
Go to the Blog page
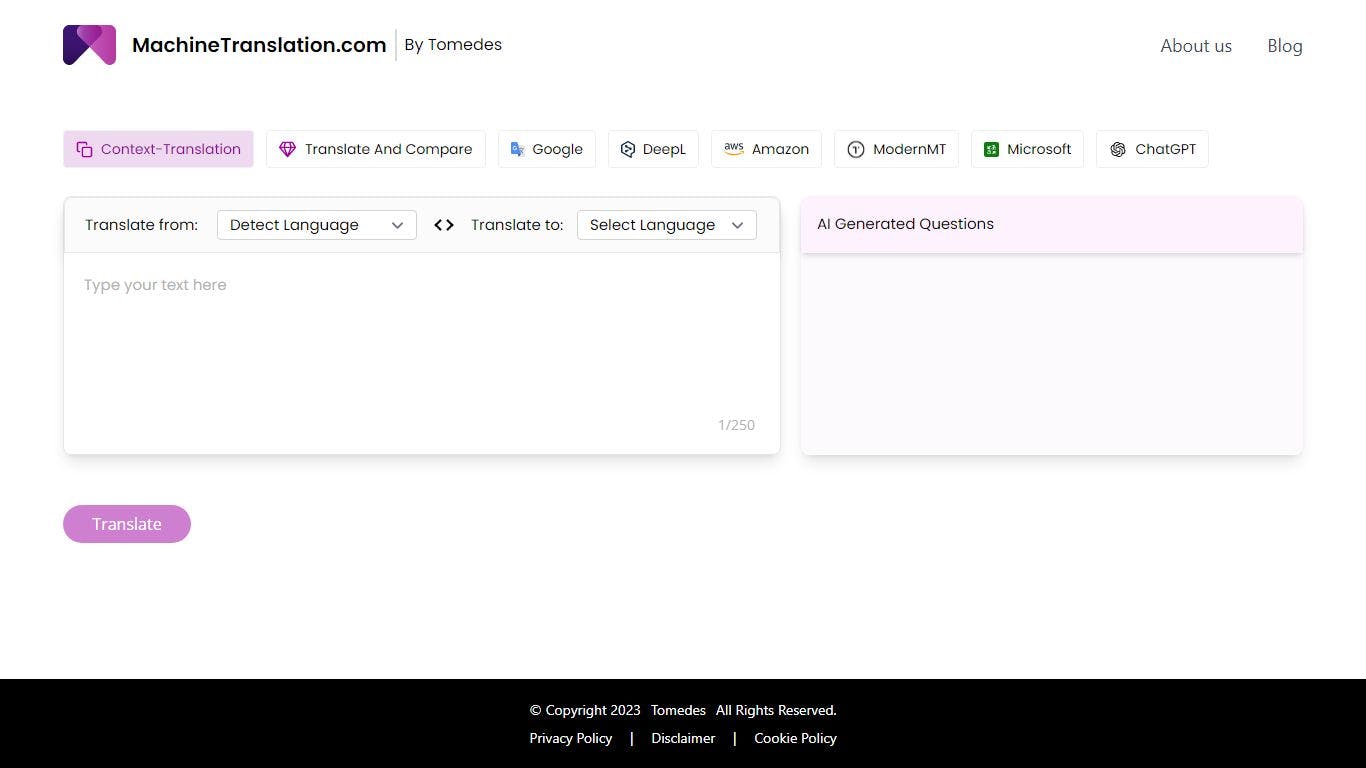tap(1284, 46)
